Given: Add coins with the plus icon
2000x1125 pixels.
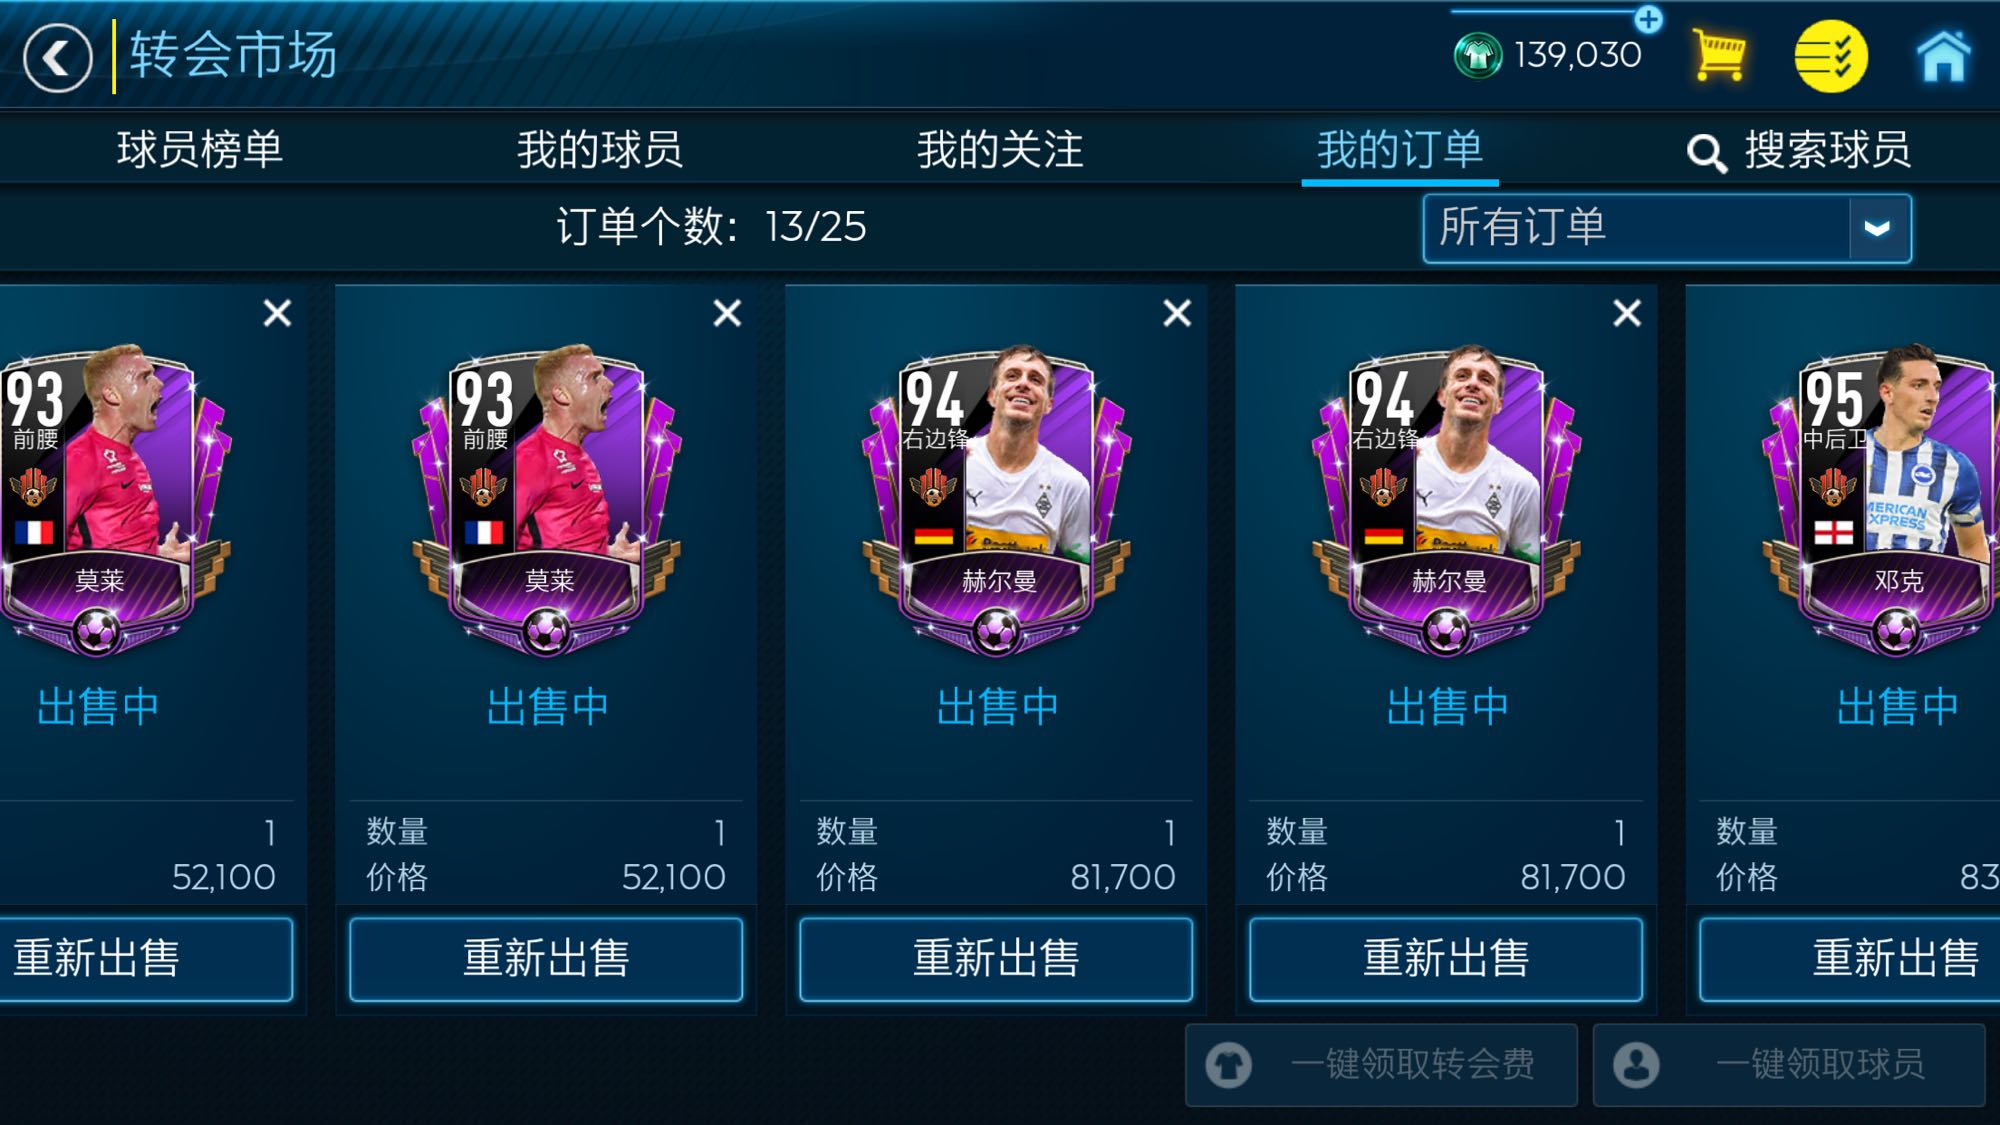Looking at the screenshot, I should [1648, 19].
